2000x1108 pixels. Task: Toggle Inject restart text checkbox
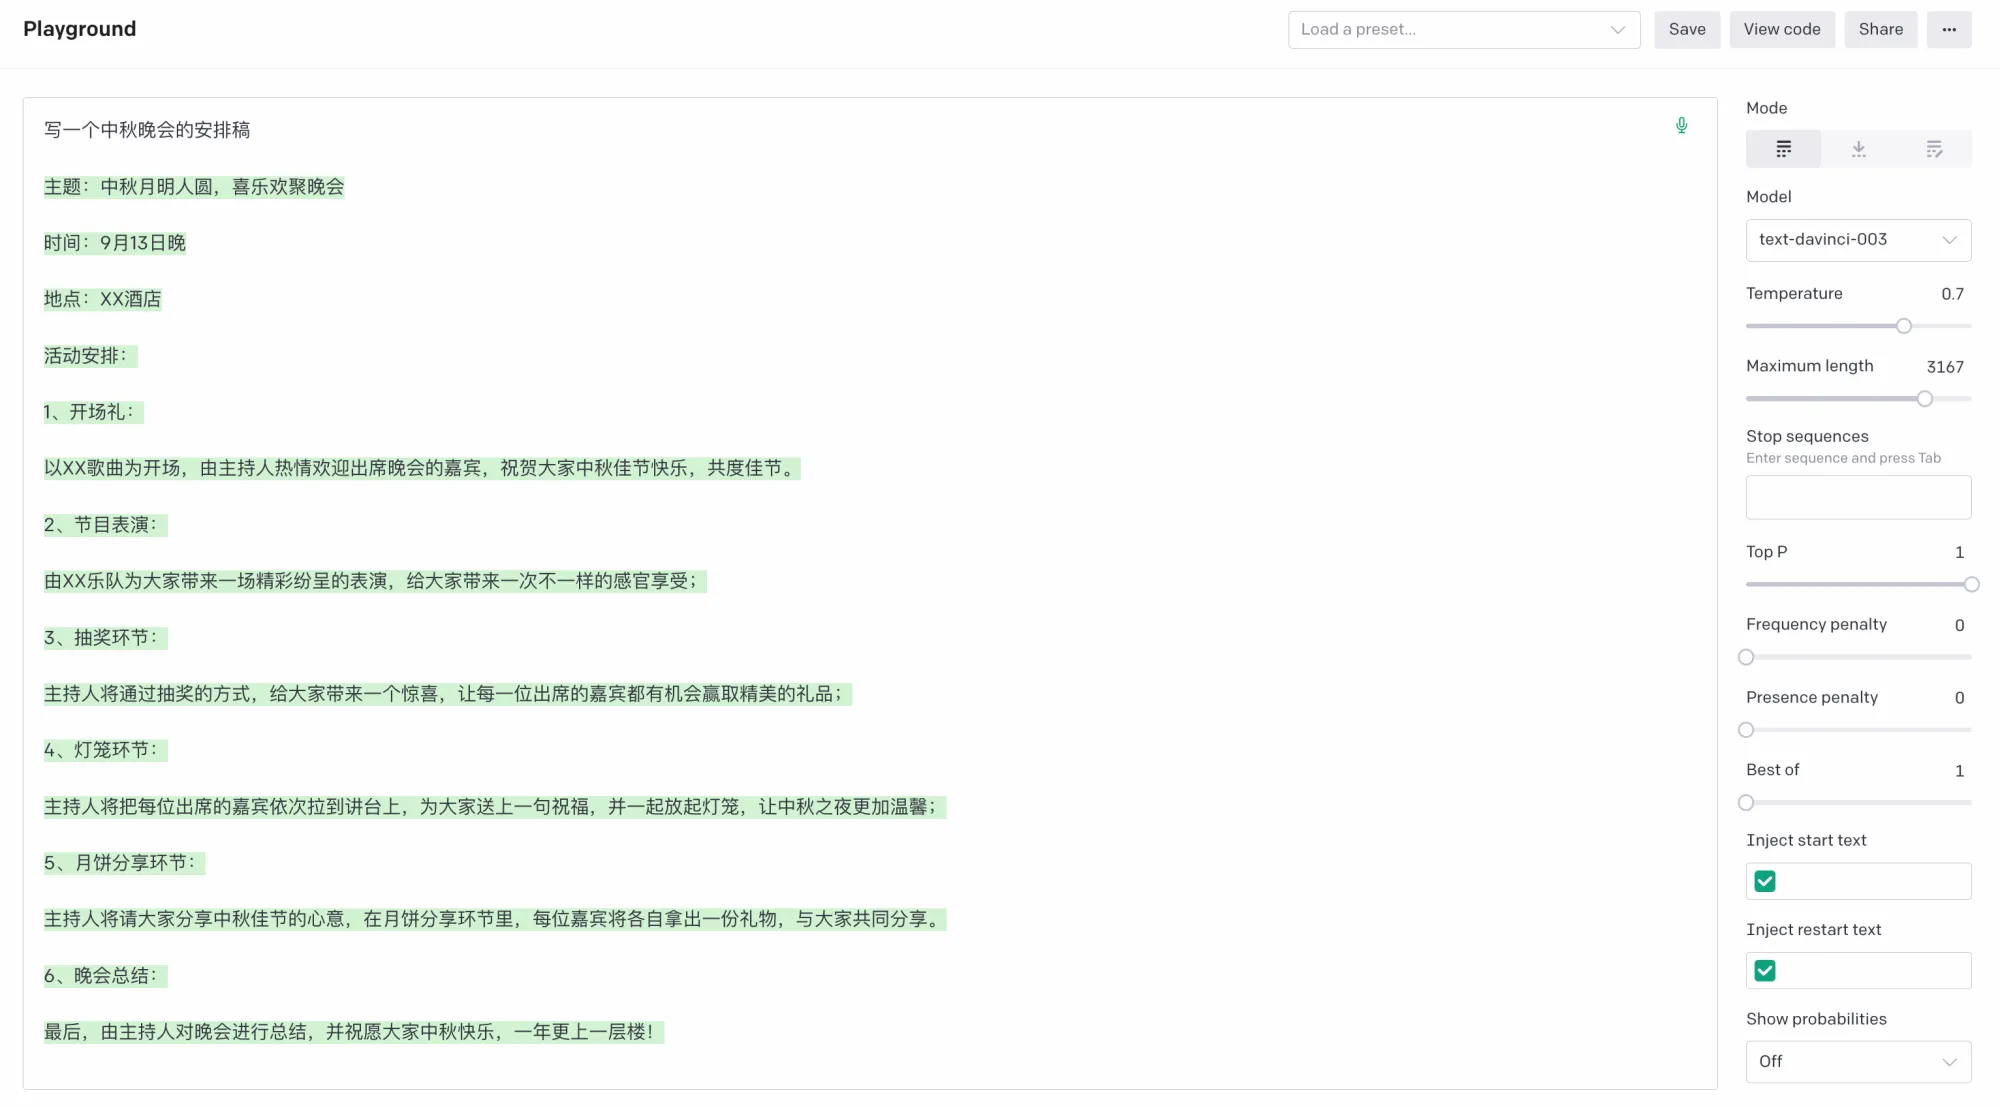pyautogui.click(x=1765, y=970)
